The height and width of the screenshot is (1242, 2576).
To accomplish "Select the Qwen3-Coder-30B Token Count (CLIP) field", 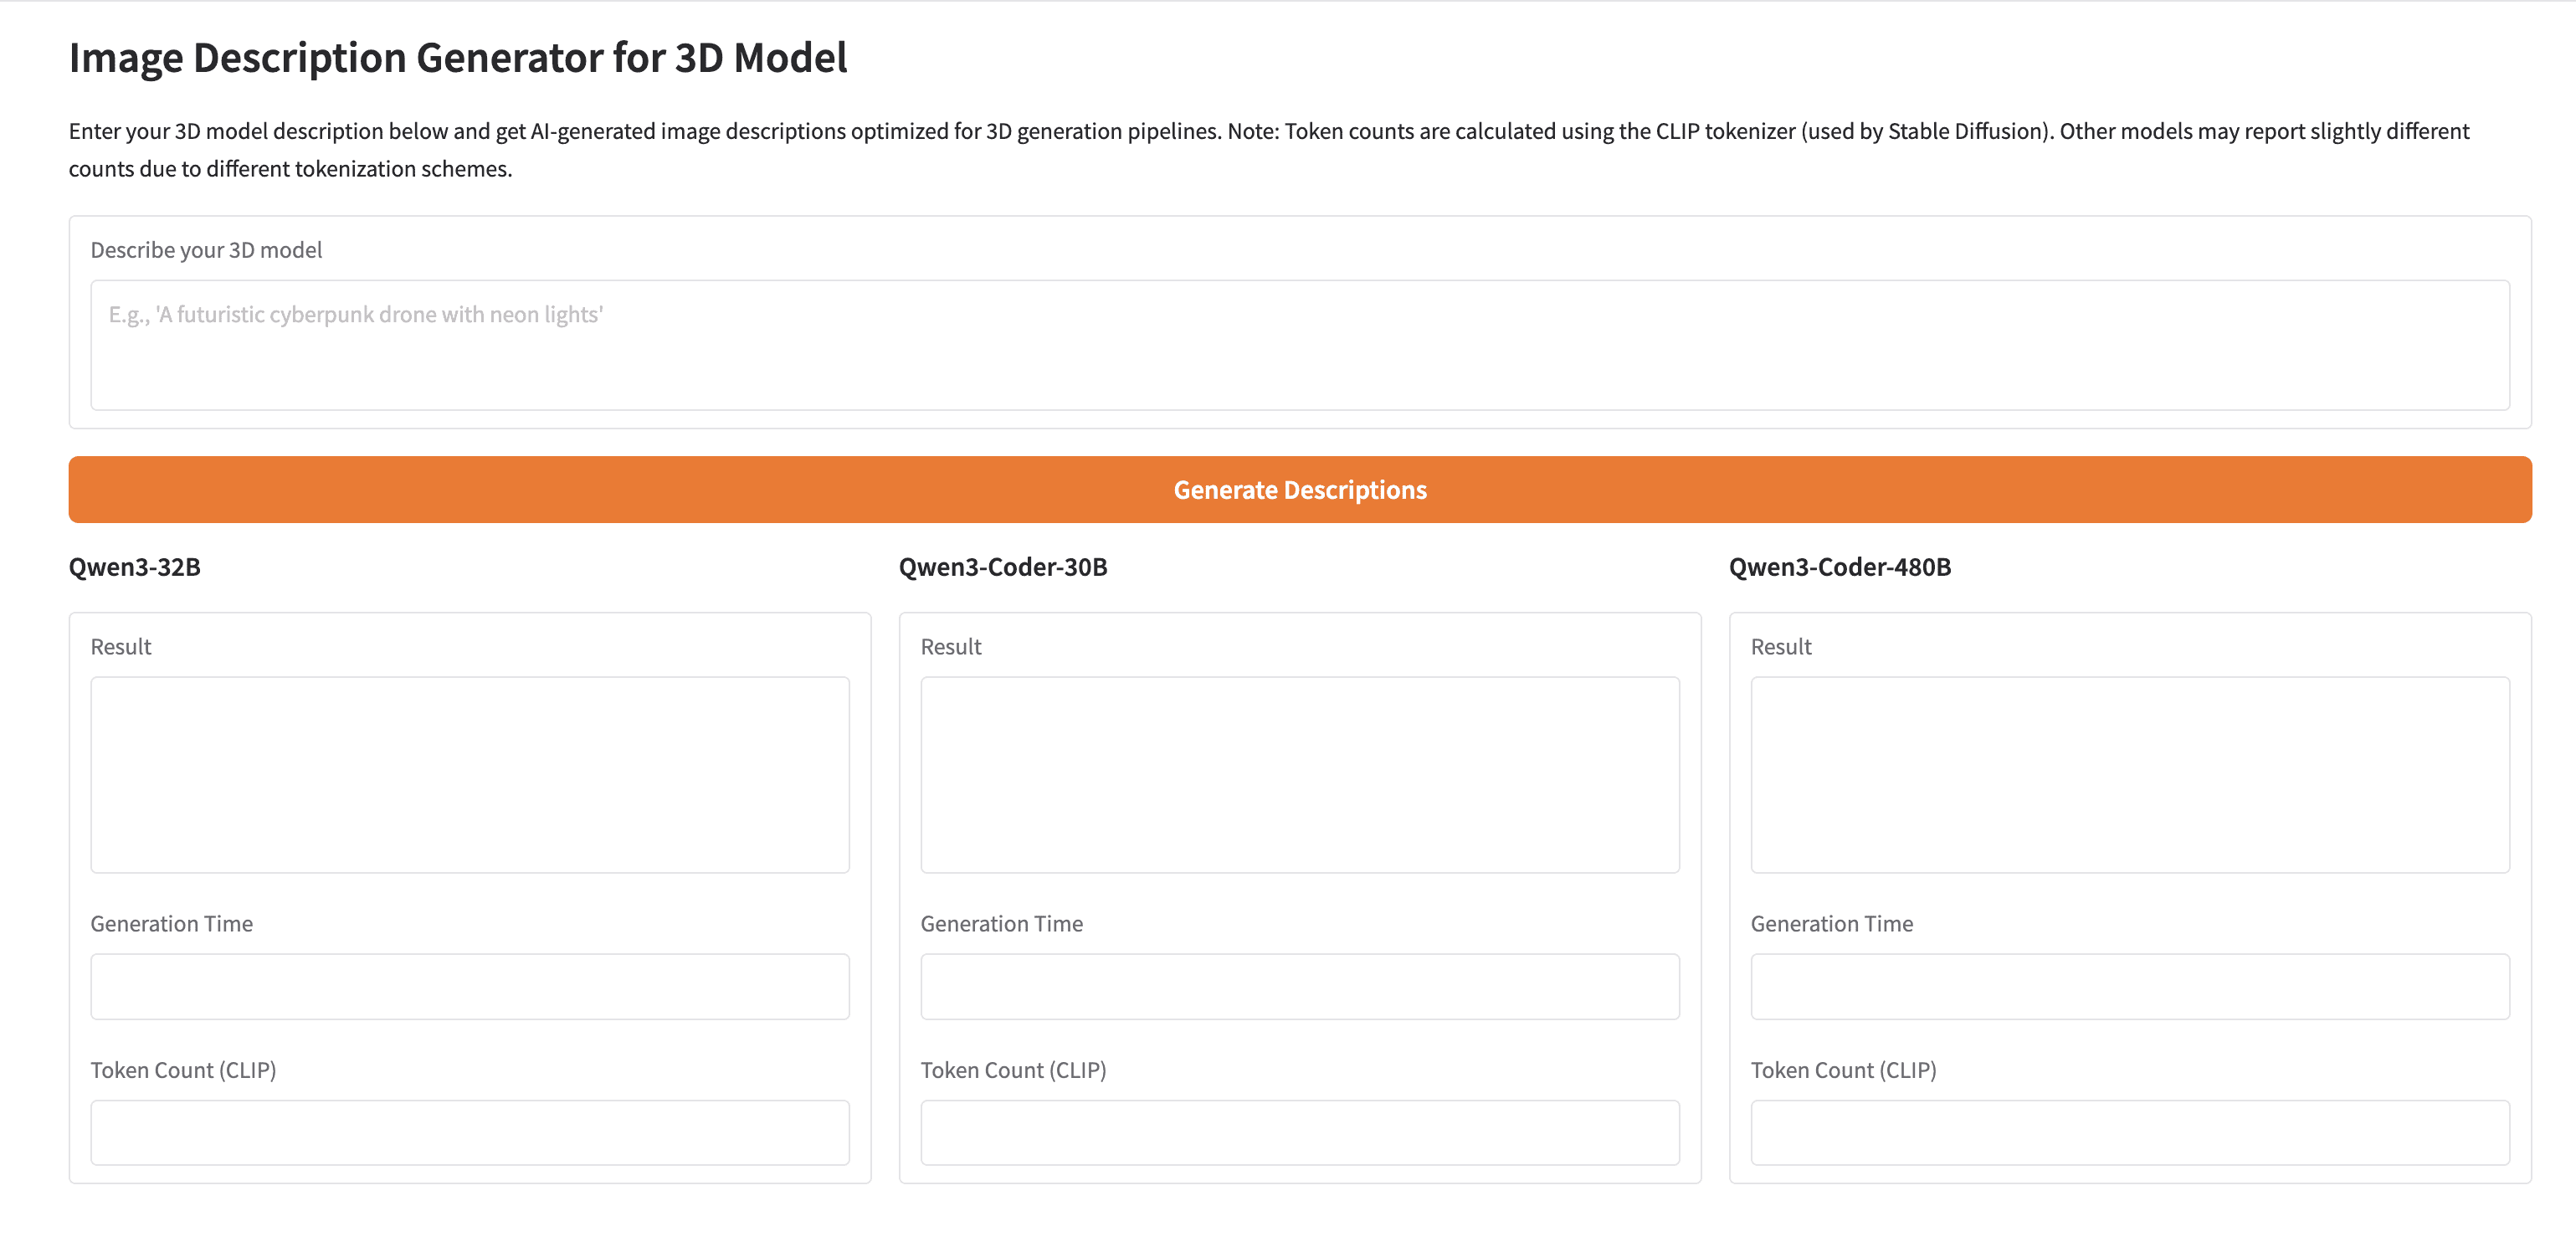I will point(1299,1132).
